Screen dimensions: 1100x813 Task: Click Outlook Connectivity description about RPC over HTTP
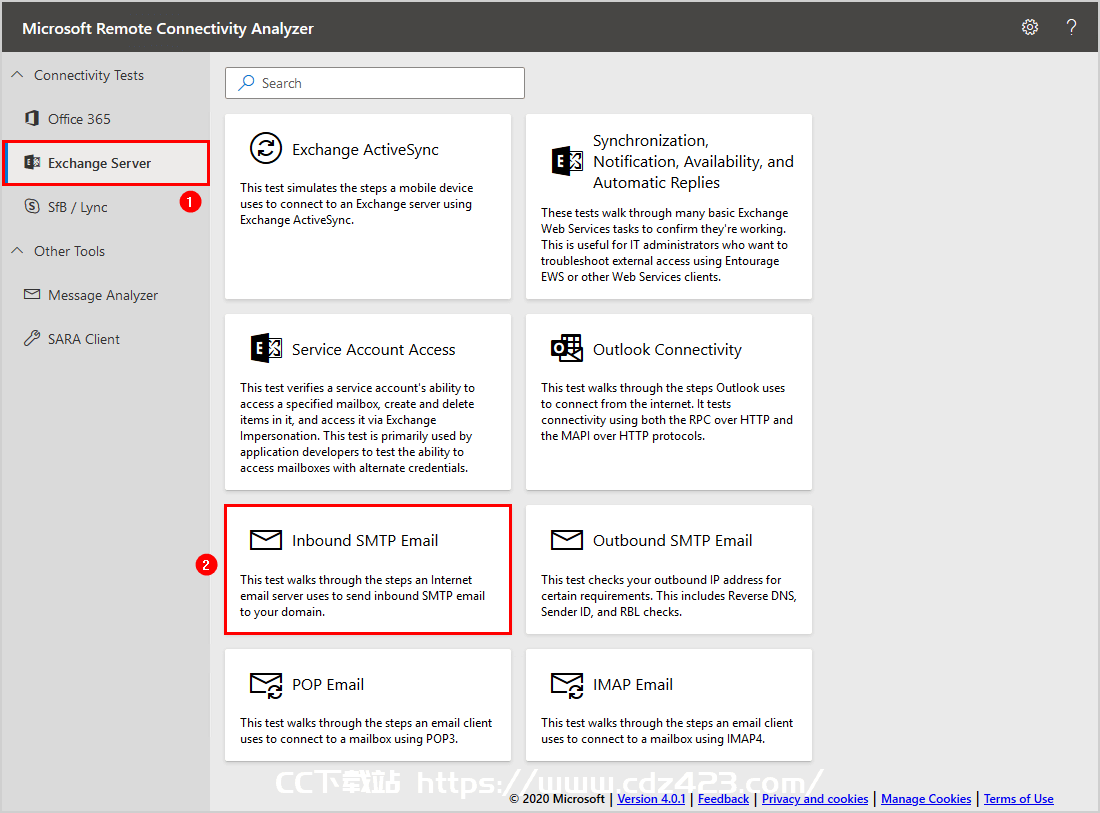point(666,412)
